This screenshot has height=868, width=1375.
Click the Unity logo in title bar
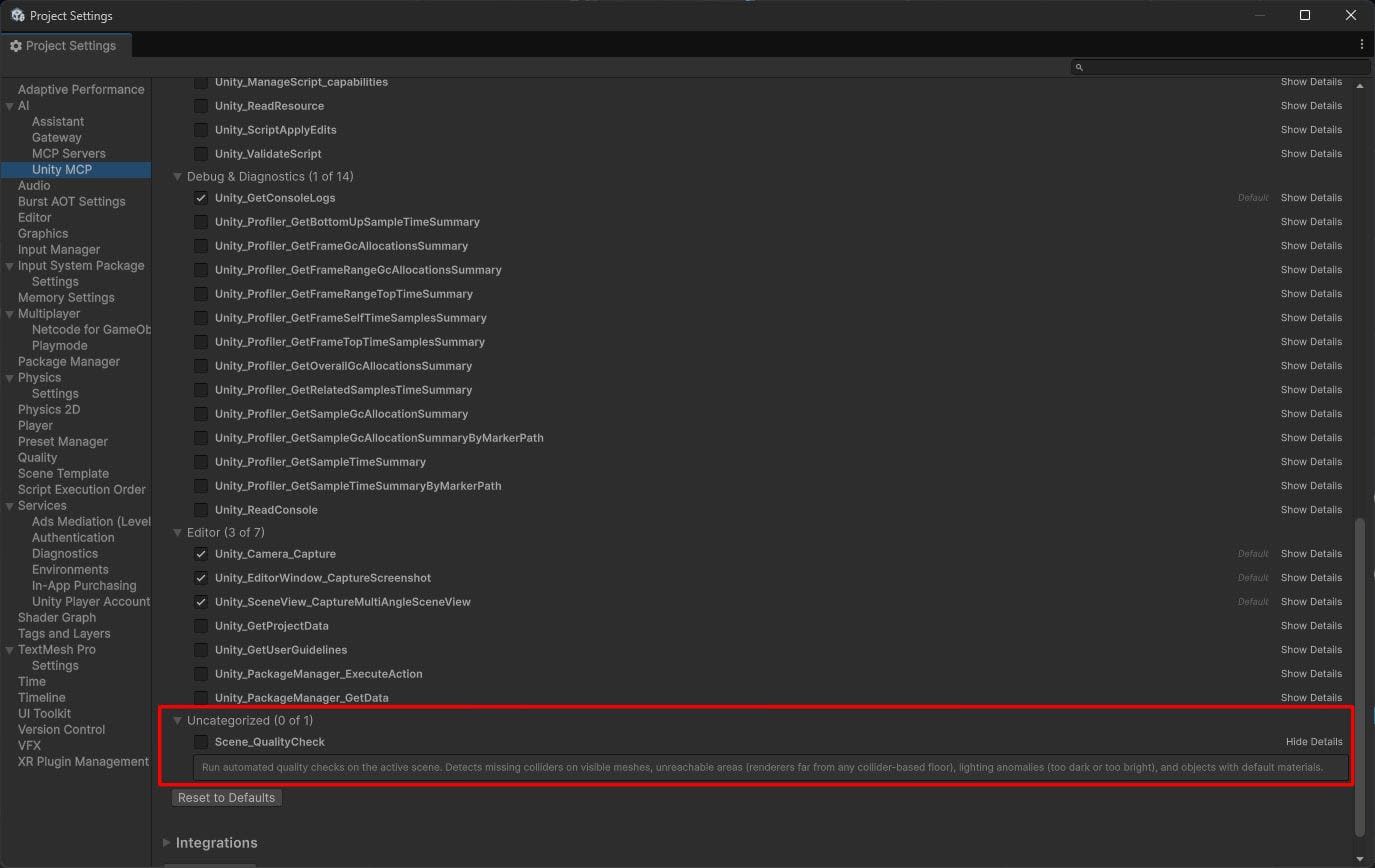coord(17,16)
